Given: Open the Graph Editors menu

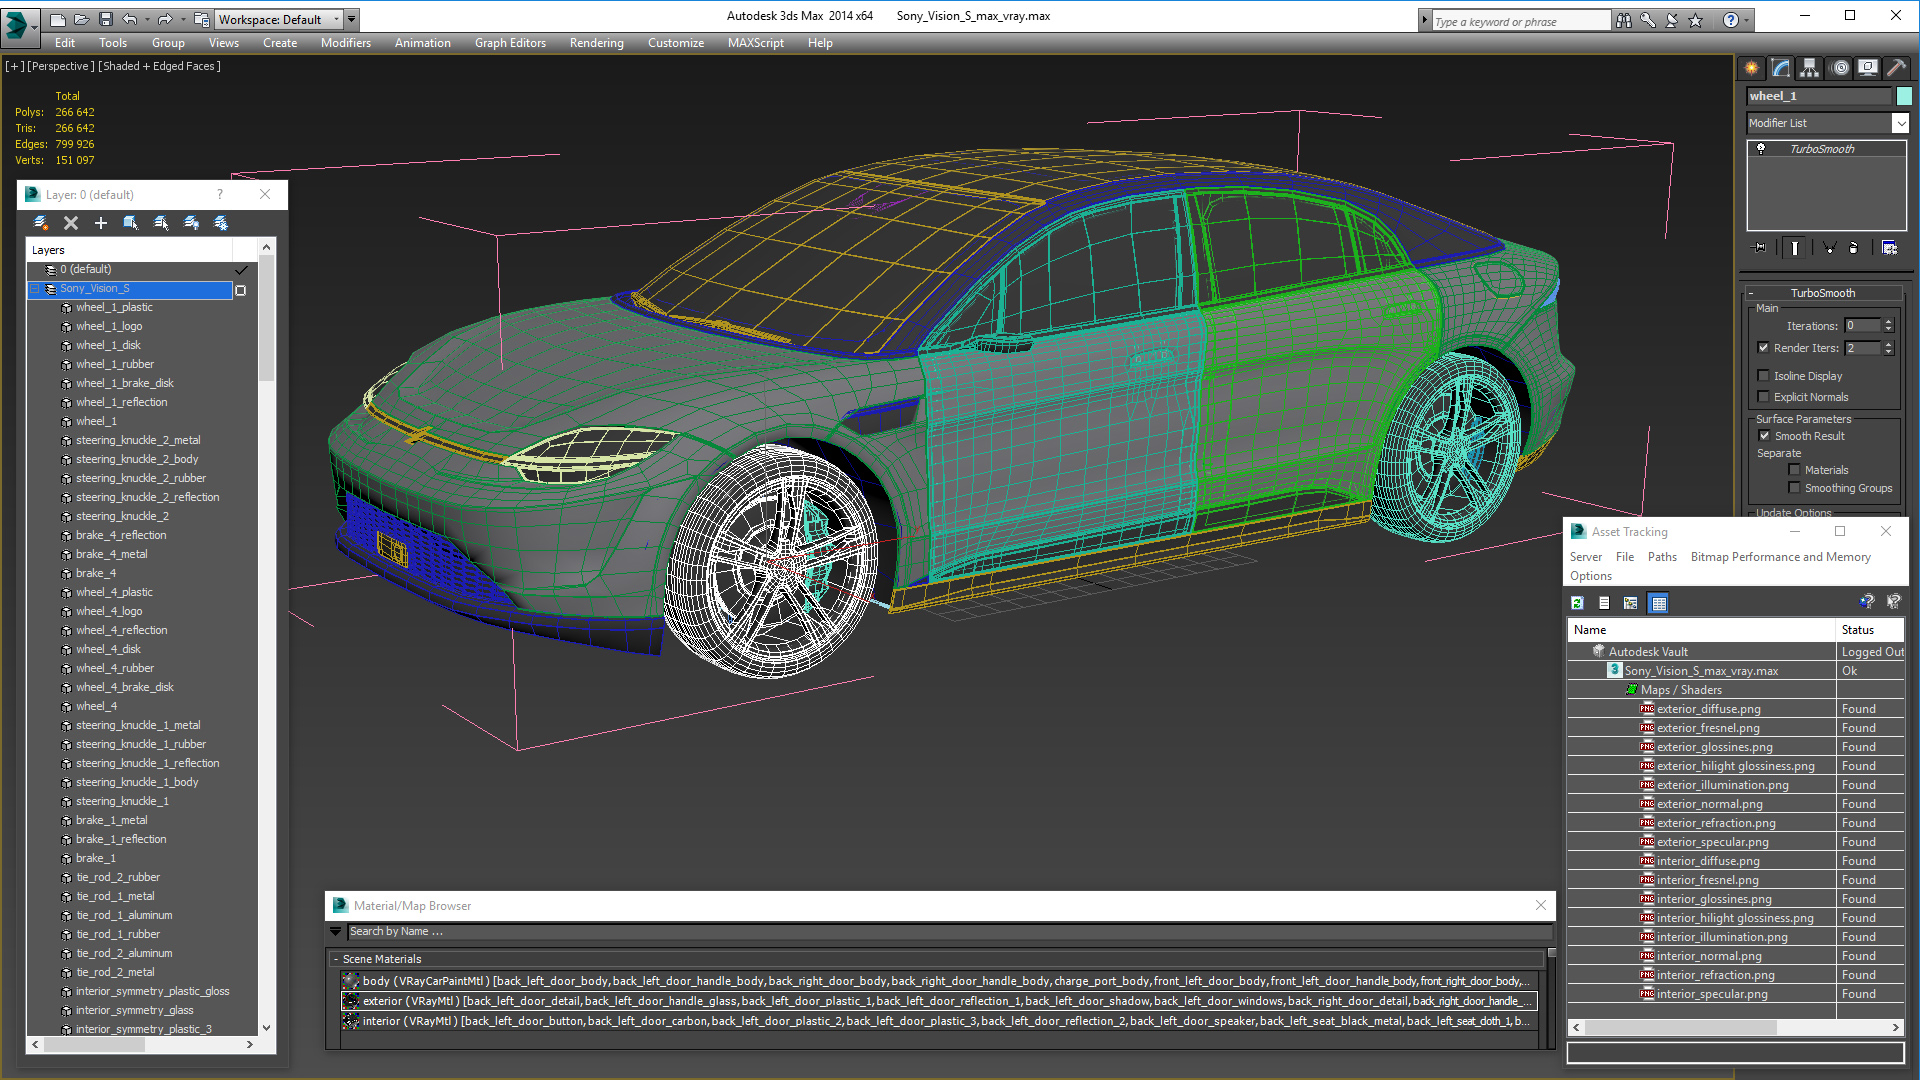Looking at the screenshot, I should [510, 43].
